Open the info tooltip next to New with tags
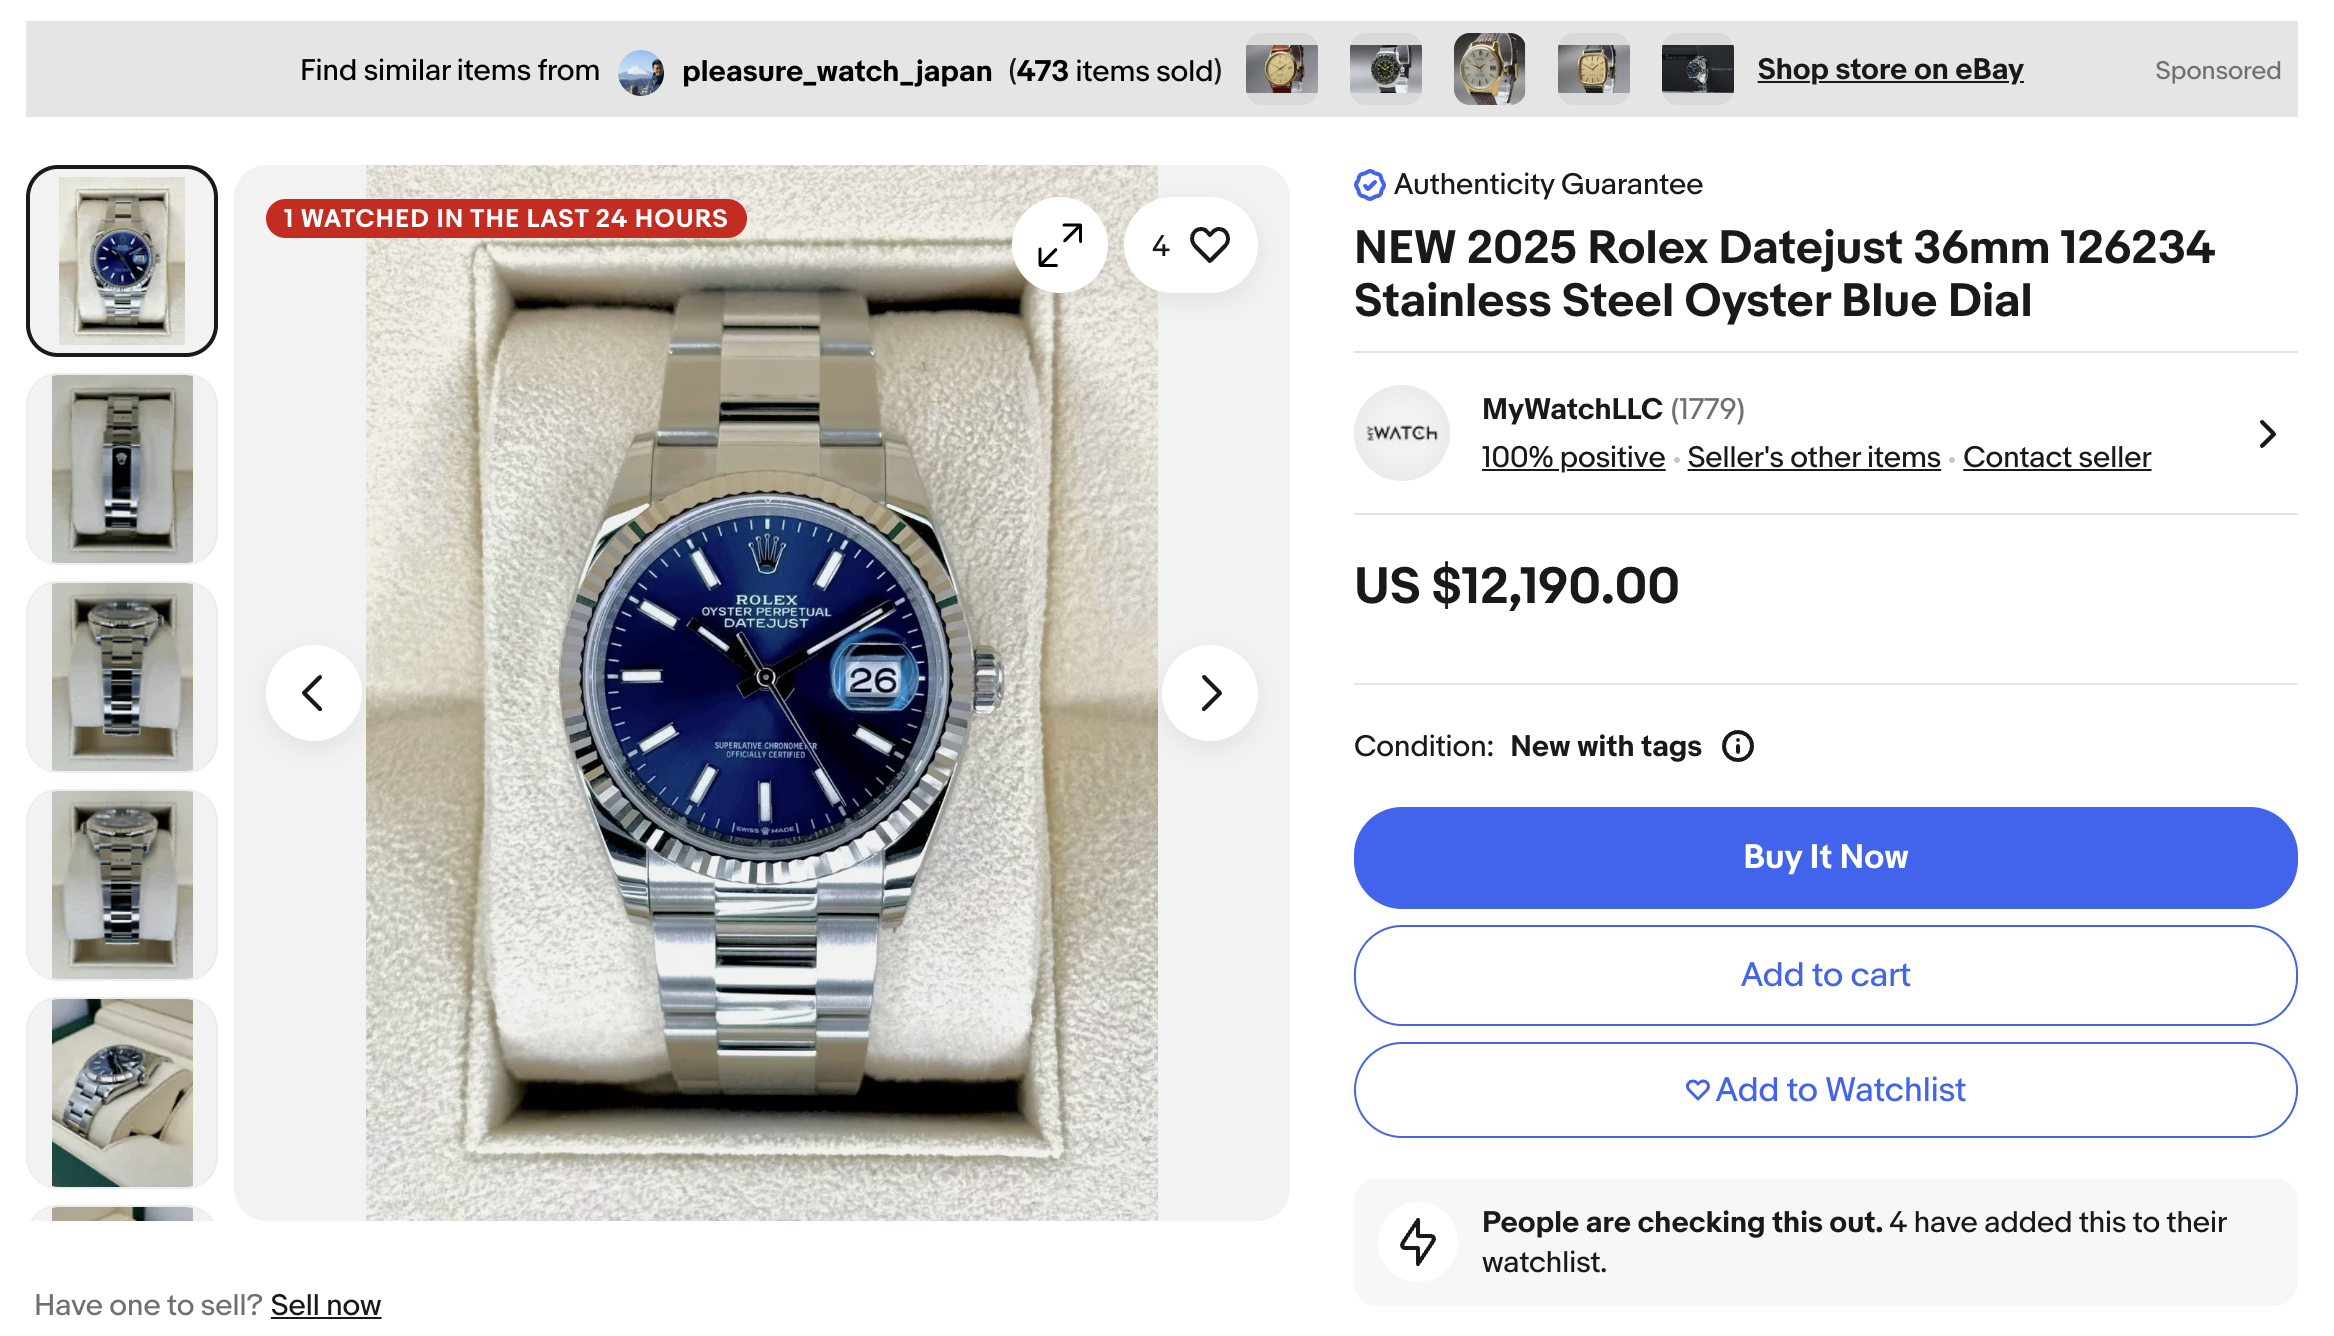The width and height of the screenshot is (2334, 1336). coord(1738,745)
